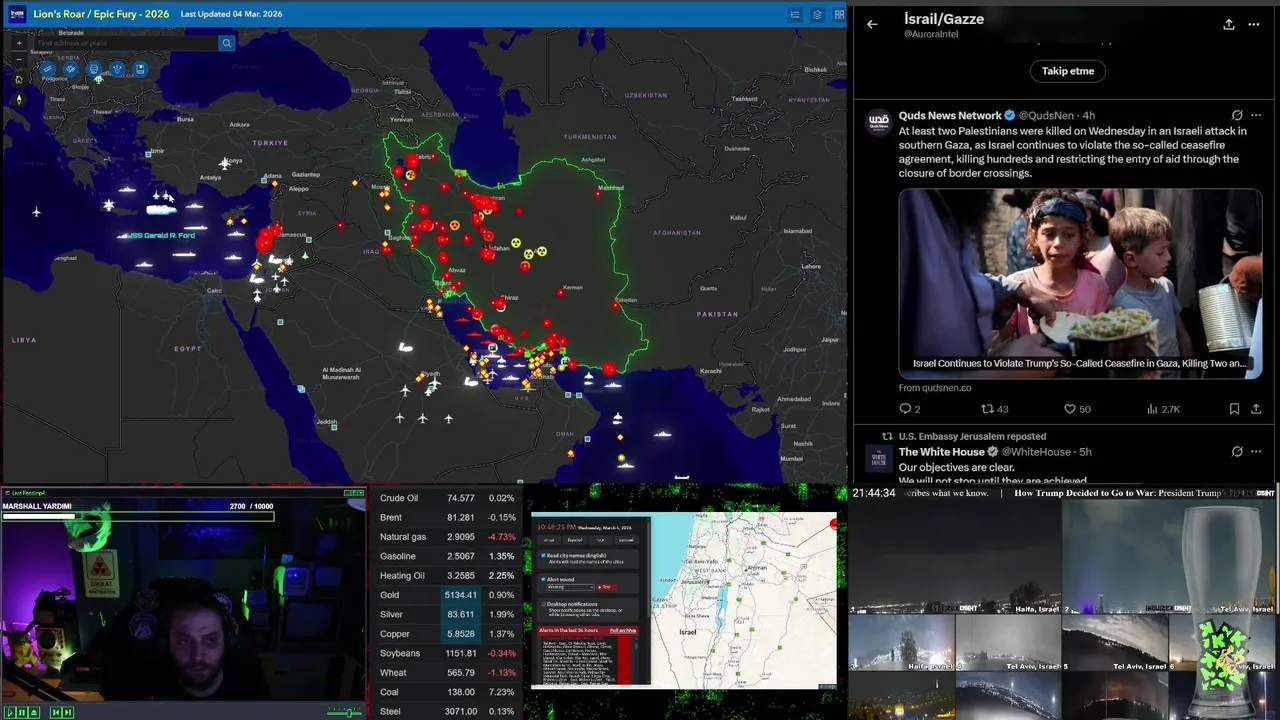The height and width of the screenshot is (720, 1280).
Task: Zoom in the map with plus button
Action: point(19,43)
